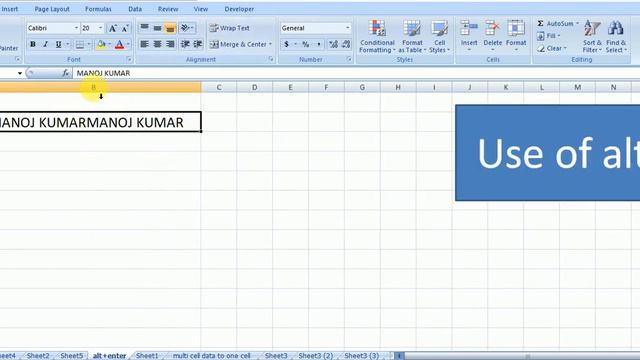Toggle top align in the Alignment group
This screenshot has width=640, height=360.
144,28
